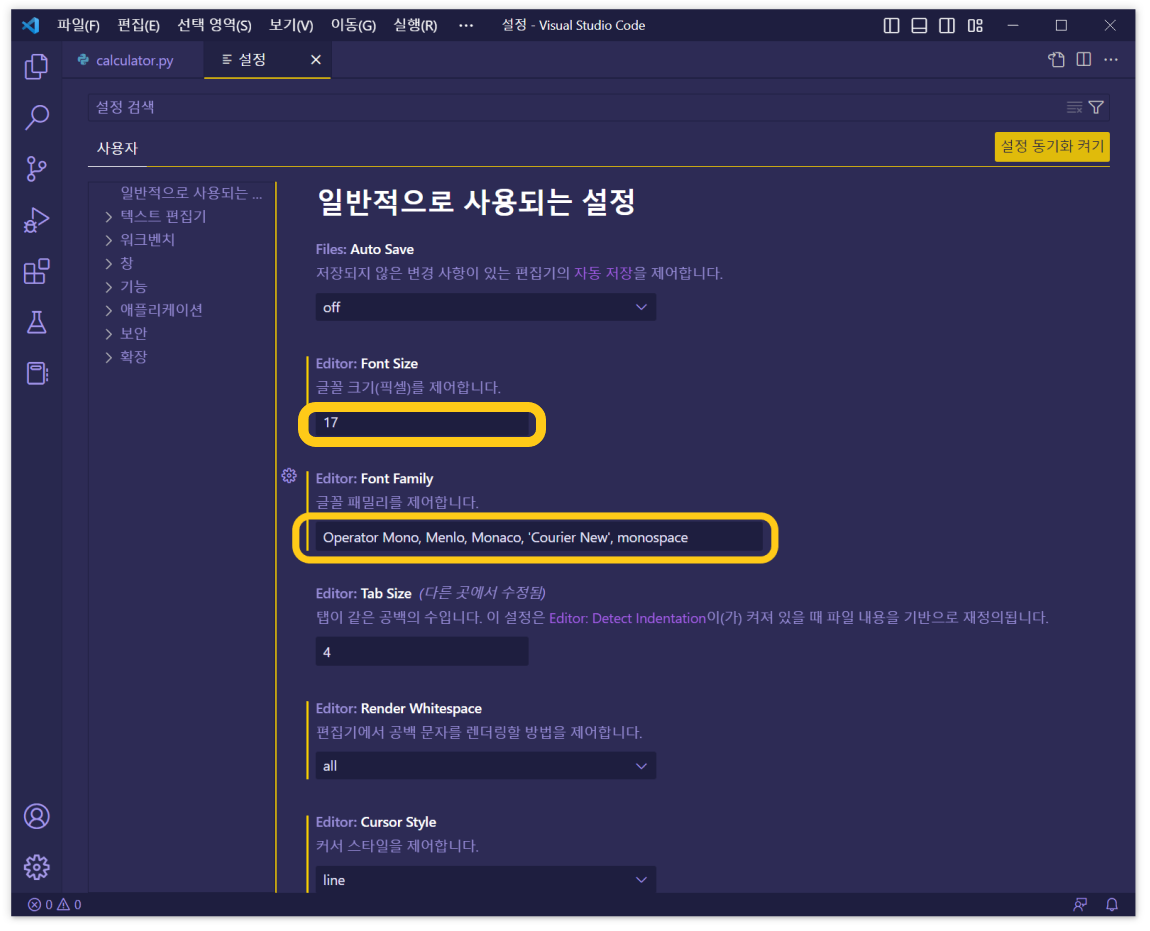Open the 이동(G) menu
The width and height of the screenshot is (1150, 931).
(353, 26)
